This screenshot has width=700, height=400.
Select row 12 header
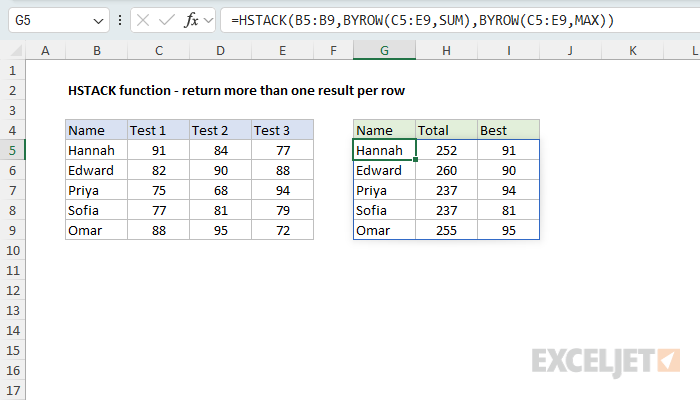click(12, 291)
